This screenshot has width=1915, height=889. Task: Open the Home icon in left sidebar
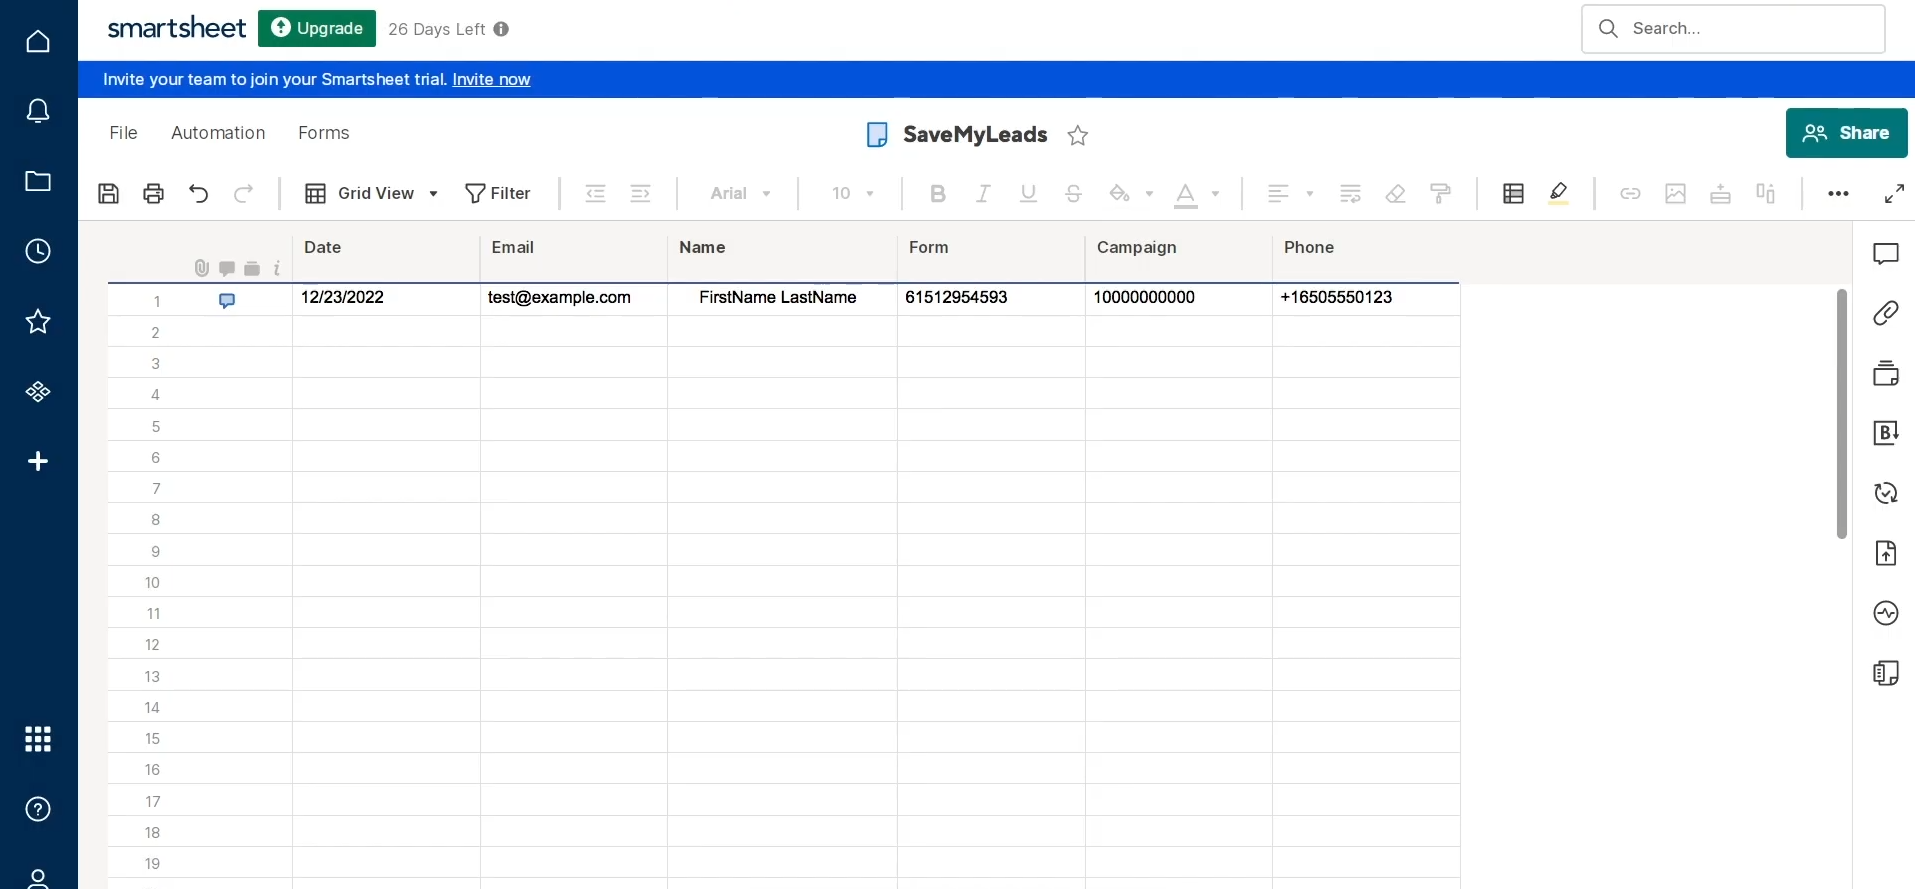coord(38,41)
